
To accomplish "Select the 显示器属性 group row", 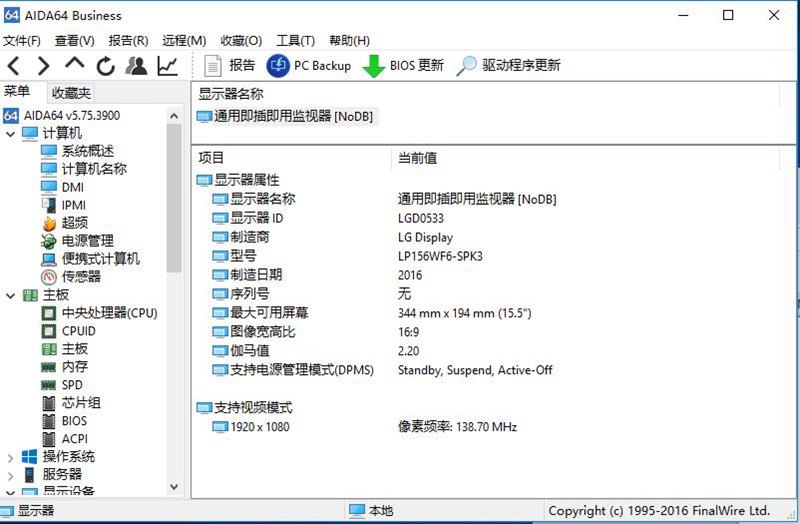I will pyautogui.click(x=238, y=180).
